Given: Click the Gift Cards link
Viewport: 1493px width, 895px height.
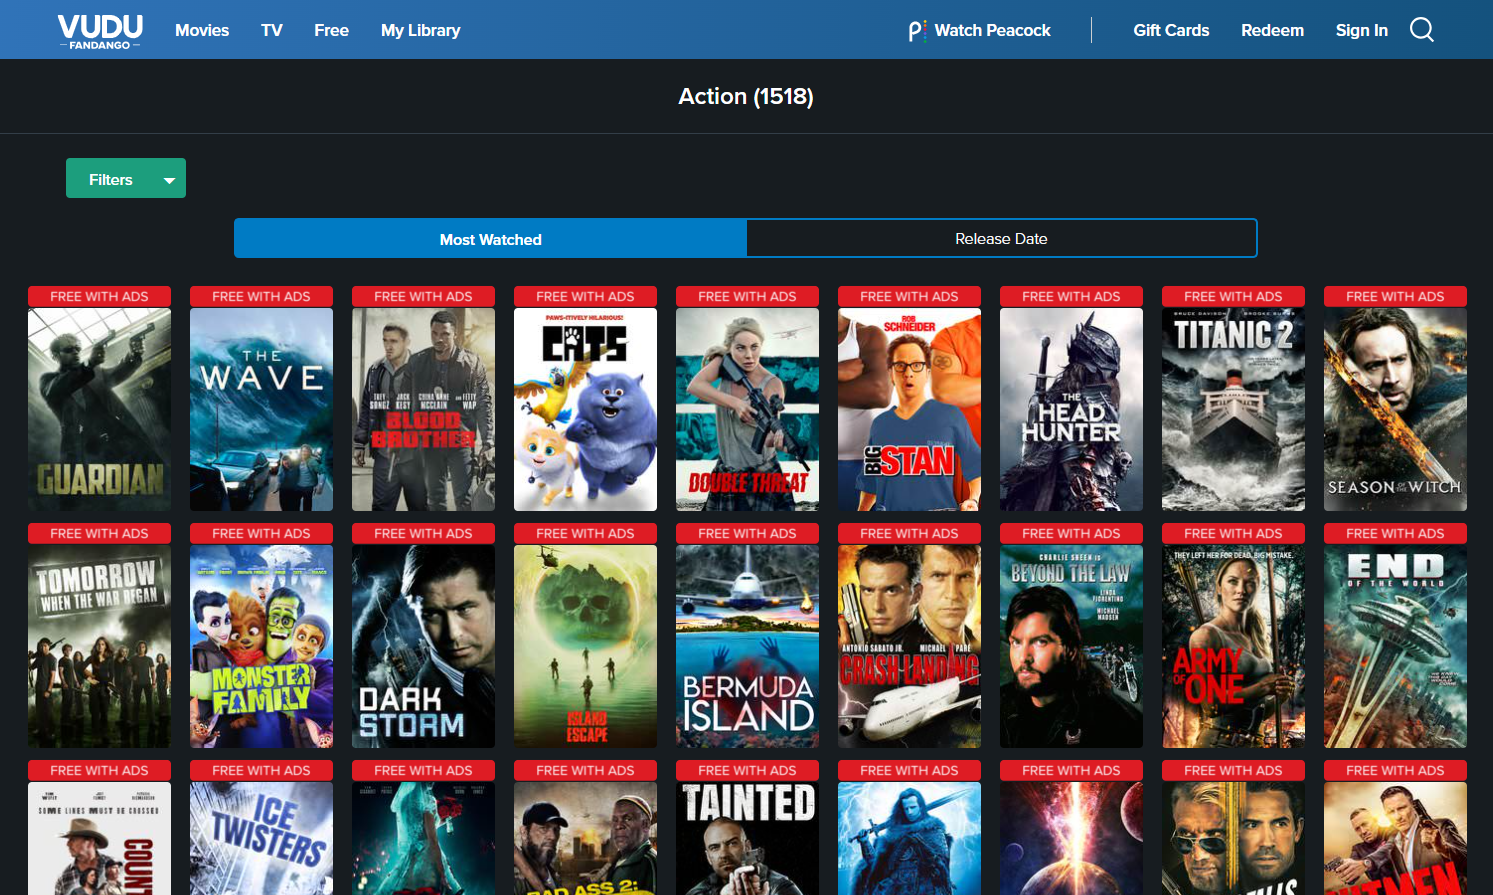Looking at the screenshot, I should pyautogui.click(x=1171, y=31).
